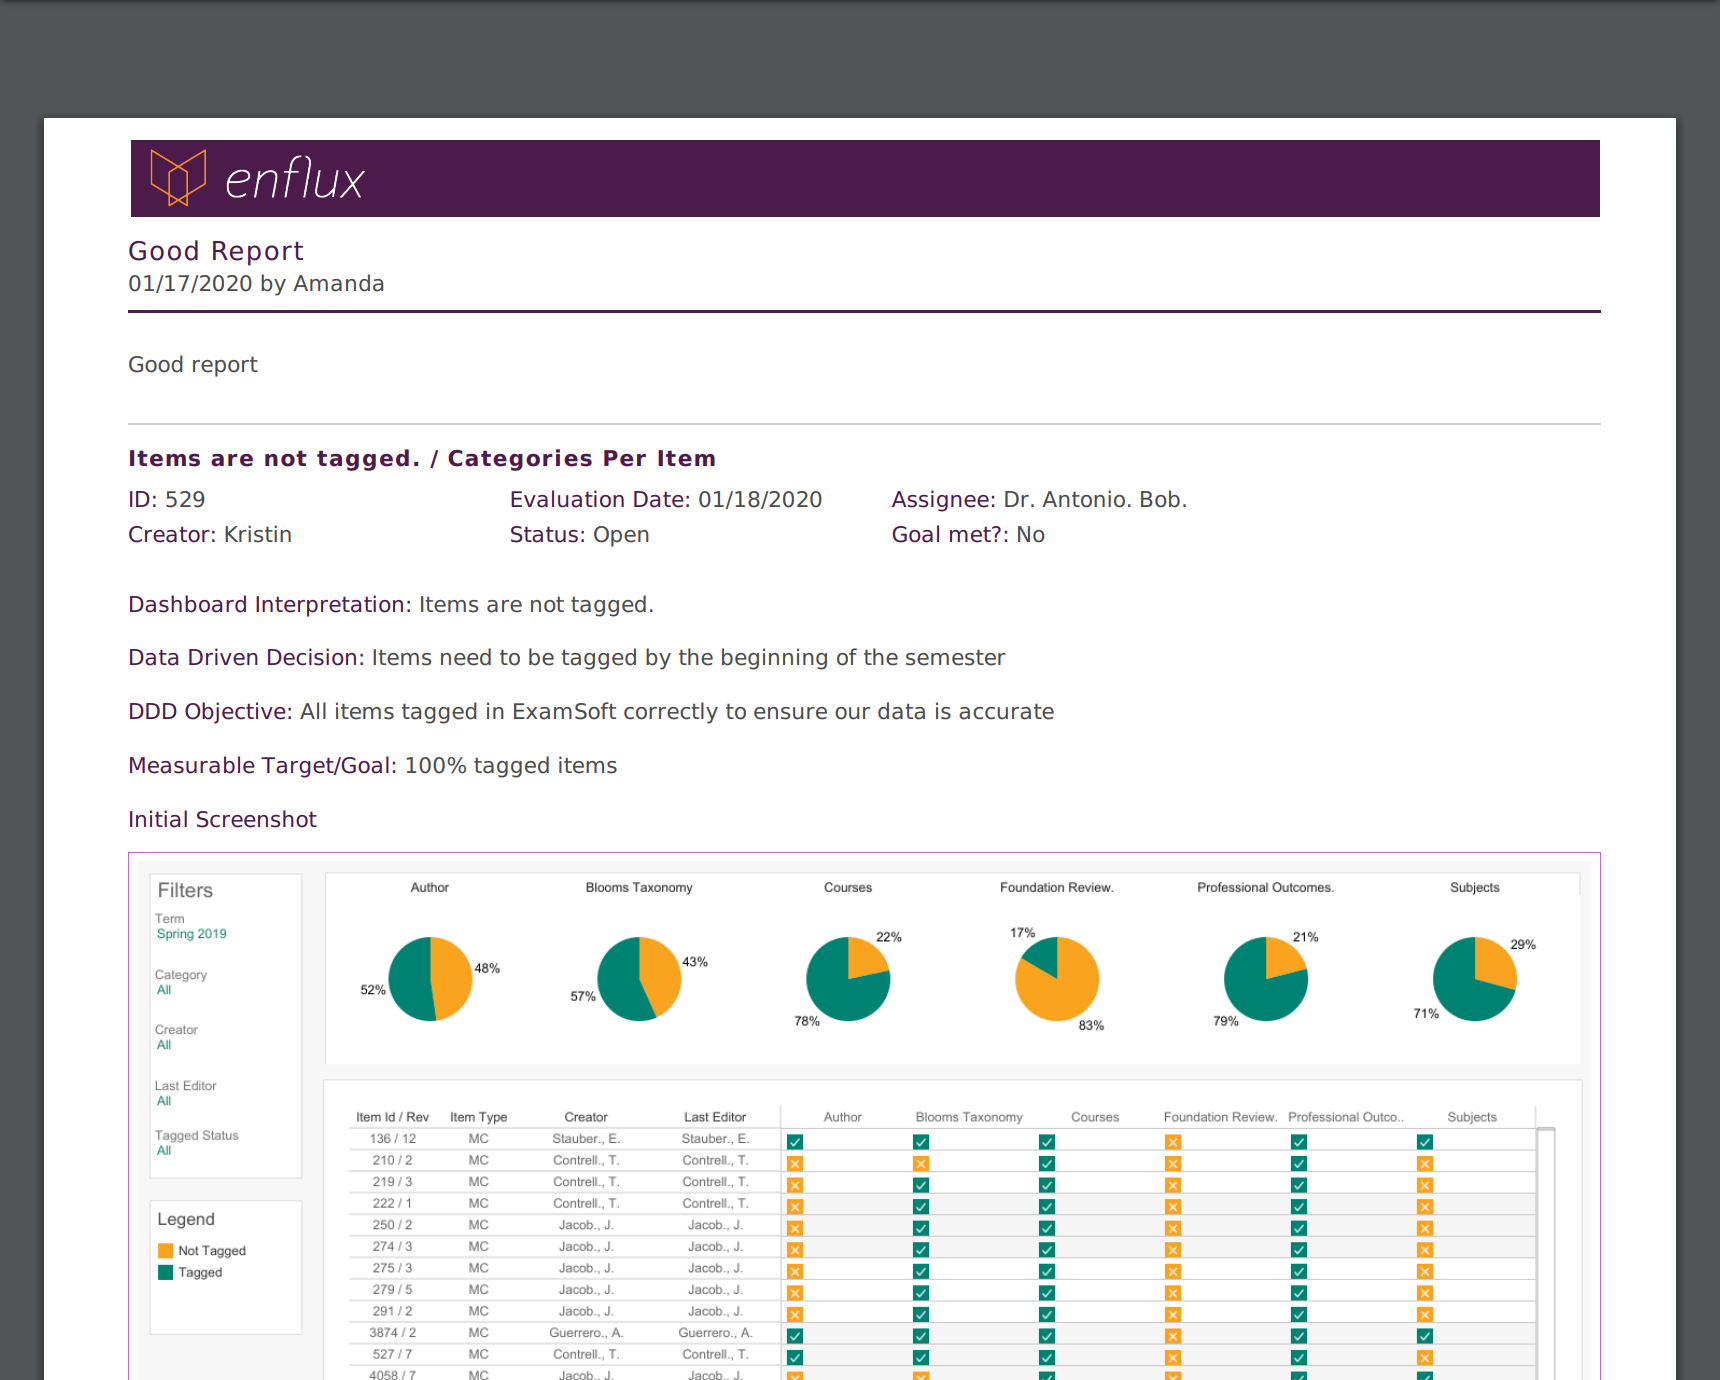Image resolution: width=1720 pixels, height=1380 pixels.
Task: Click the Initial Screenshot label
Action: pyautogui.click(x=222, y=820)
